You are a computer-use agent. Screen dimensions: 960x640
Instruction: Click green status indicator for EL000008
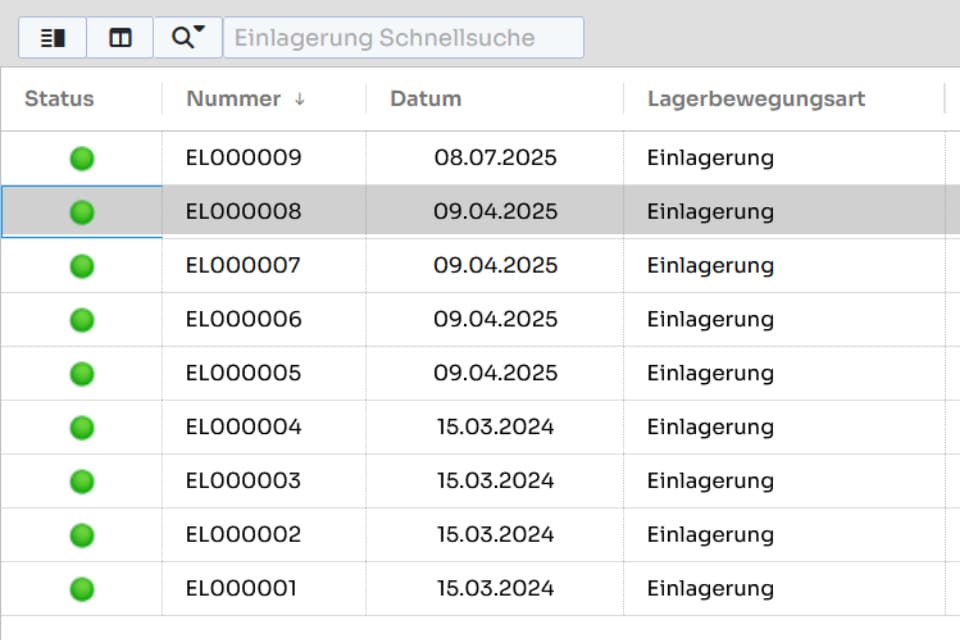tap(82, 212)
